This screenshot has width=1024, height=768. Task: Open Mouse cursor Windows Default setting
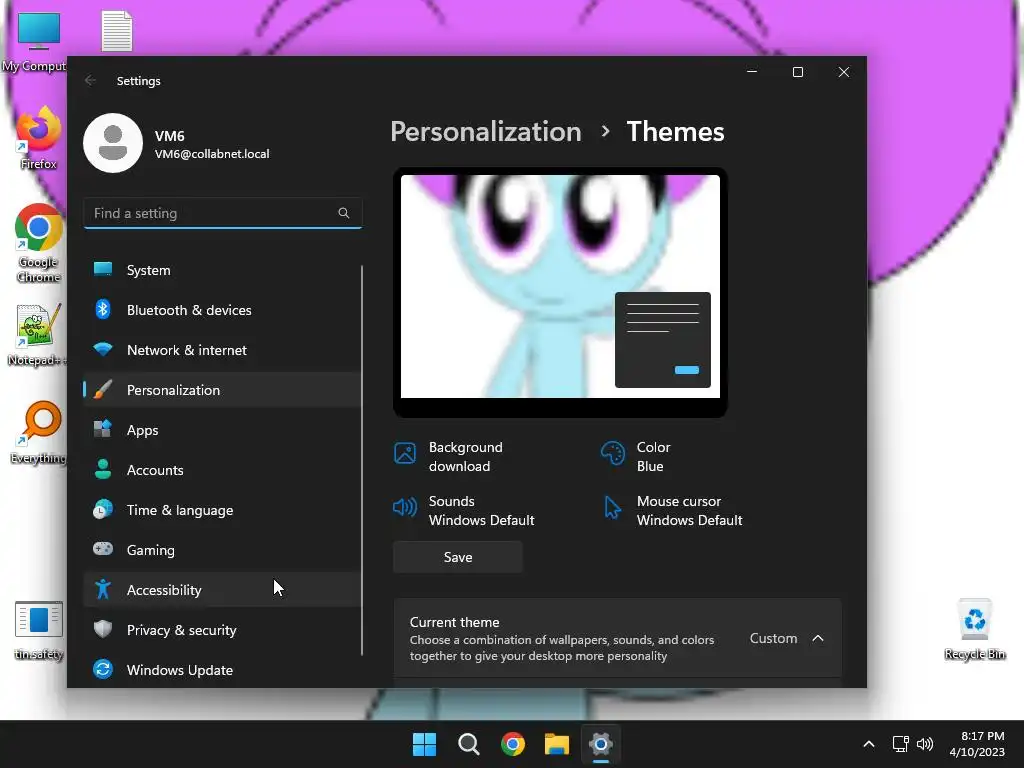pyautogui.click(x=673, y=511)
